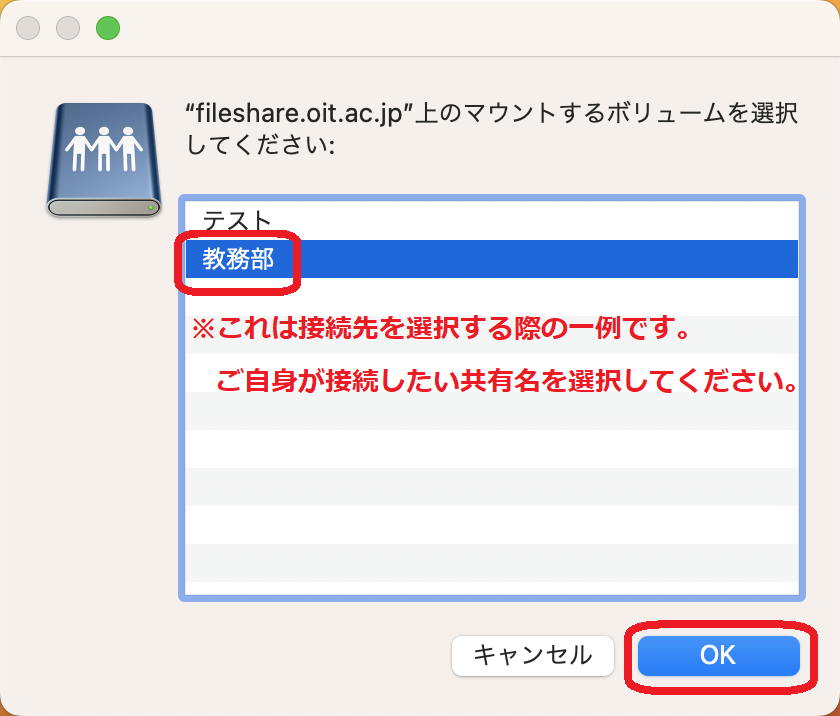Click the キャンセル button
The width and height of the screenshot is (840, 716).
coord(532,655)
